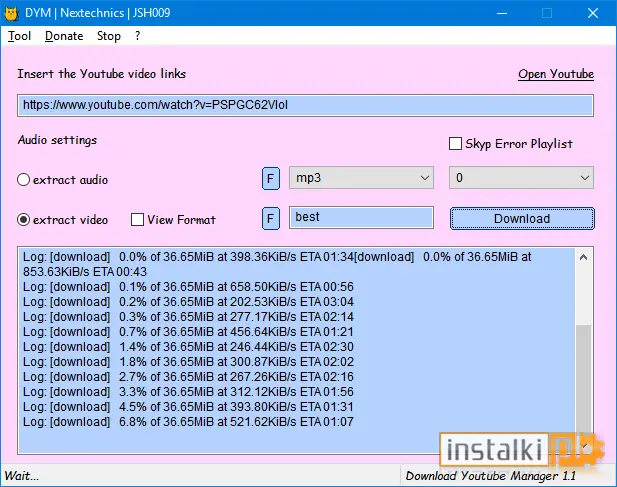Click log line showing 4.5% ETA 01:31
The width and height of the screenshot is (617, 487).
pyautogui.click(x=188, y=407)
